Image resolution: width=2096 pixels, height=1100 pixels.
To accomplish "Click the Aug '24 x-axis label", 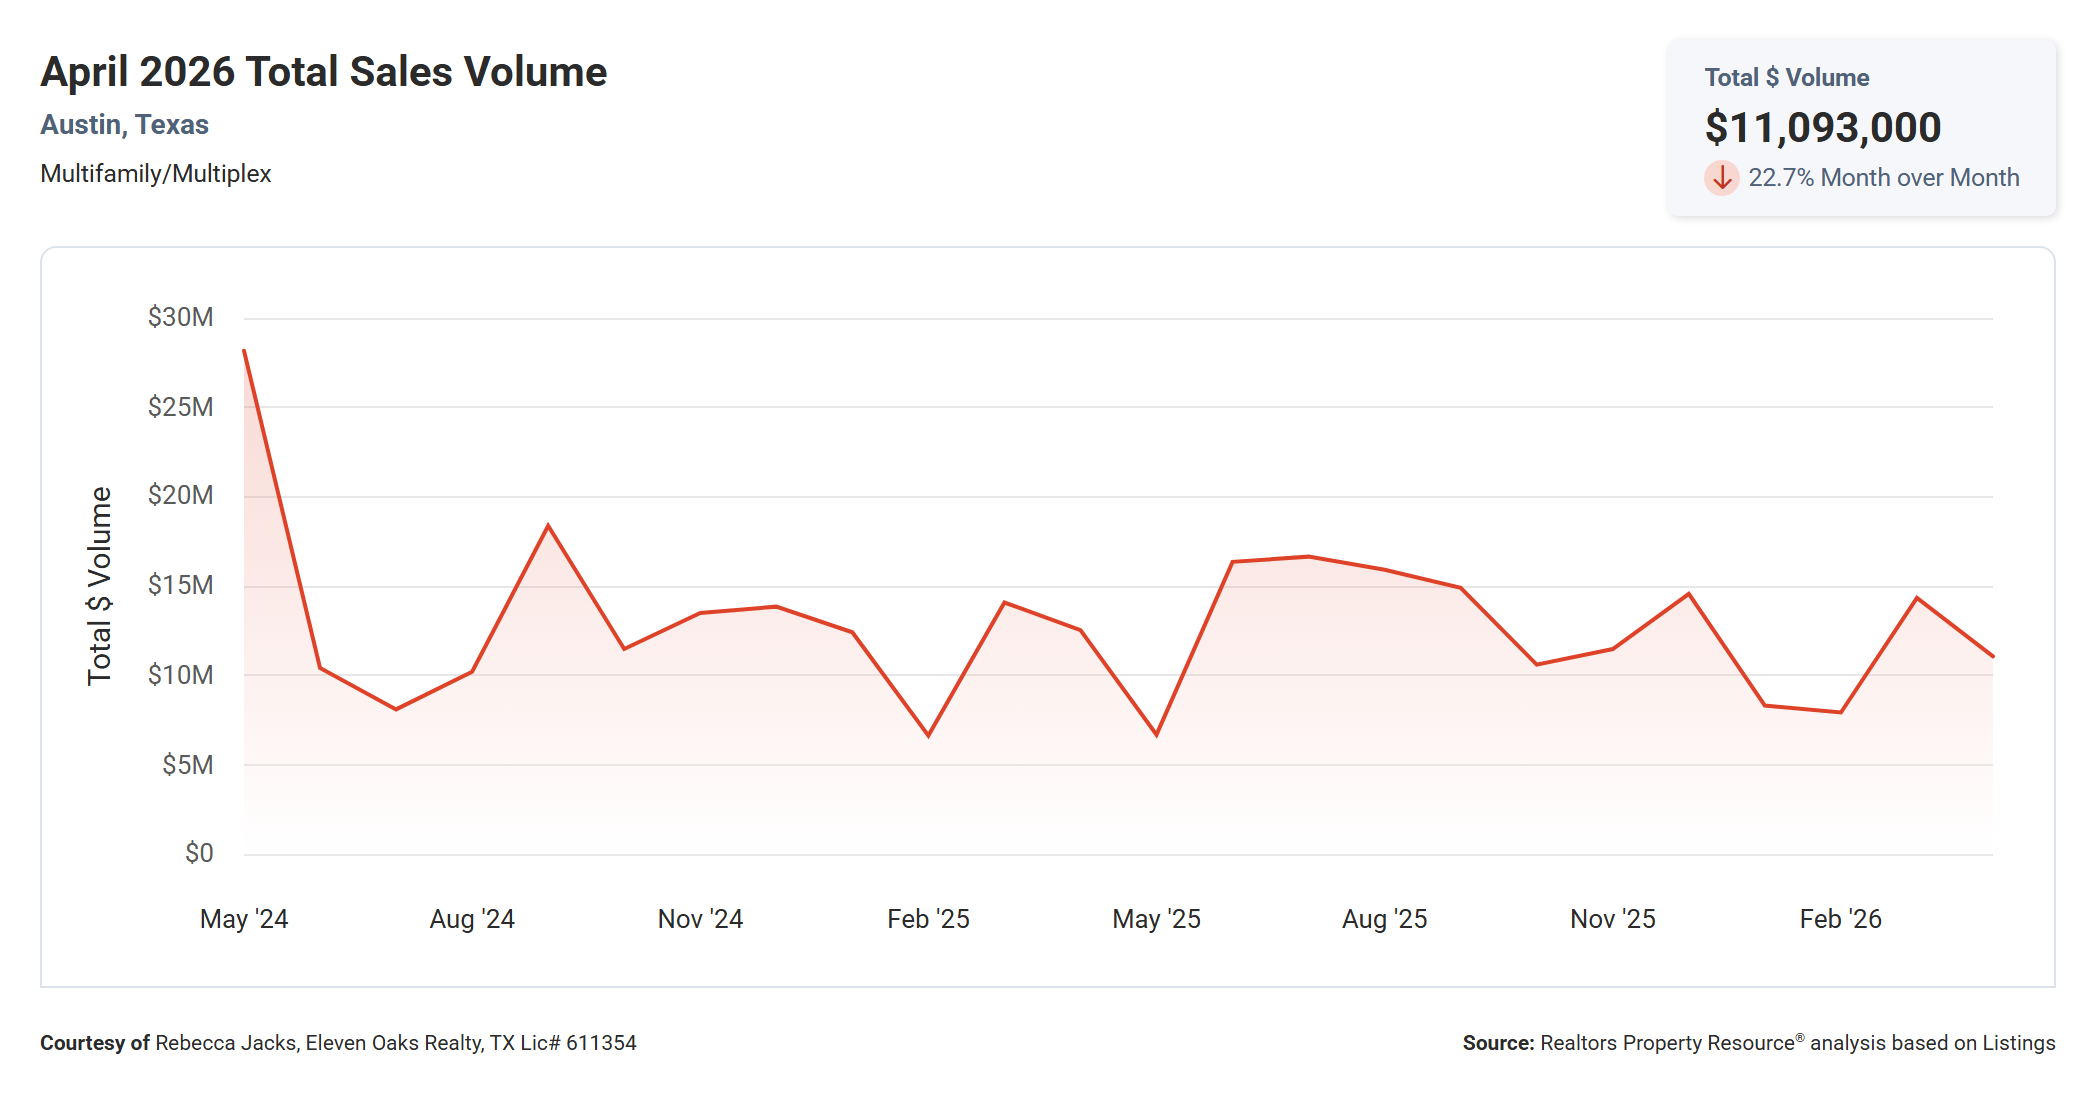I will click(x=472, y=919).
